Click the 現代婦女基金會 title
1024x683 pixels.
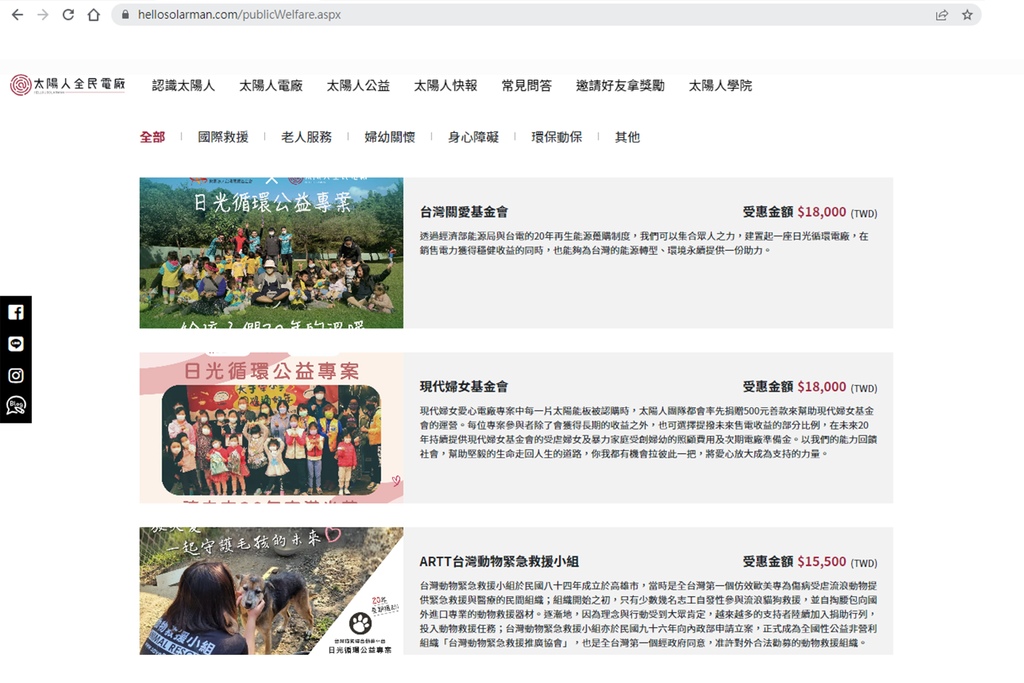coord(464,387)
